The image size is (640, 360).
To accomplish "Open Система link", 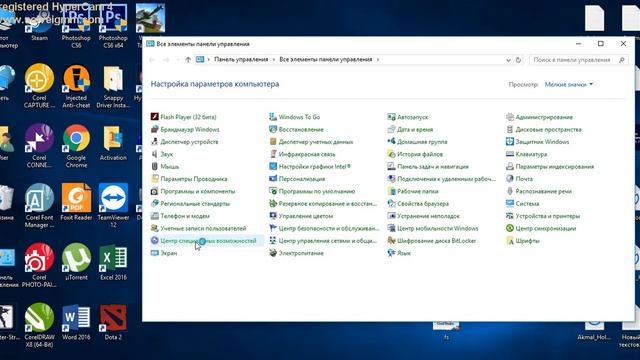I will tap(527, 203).
